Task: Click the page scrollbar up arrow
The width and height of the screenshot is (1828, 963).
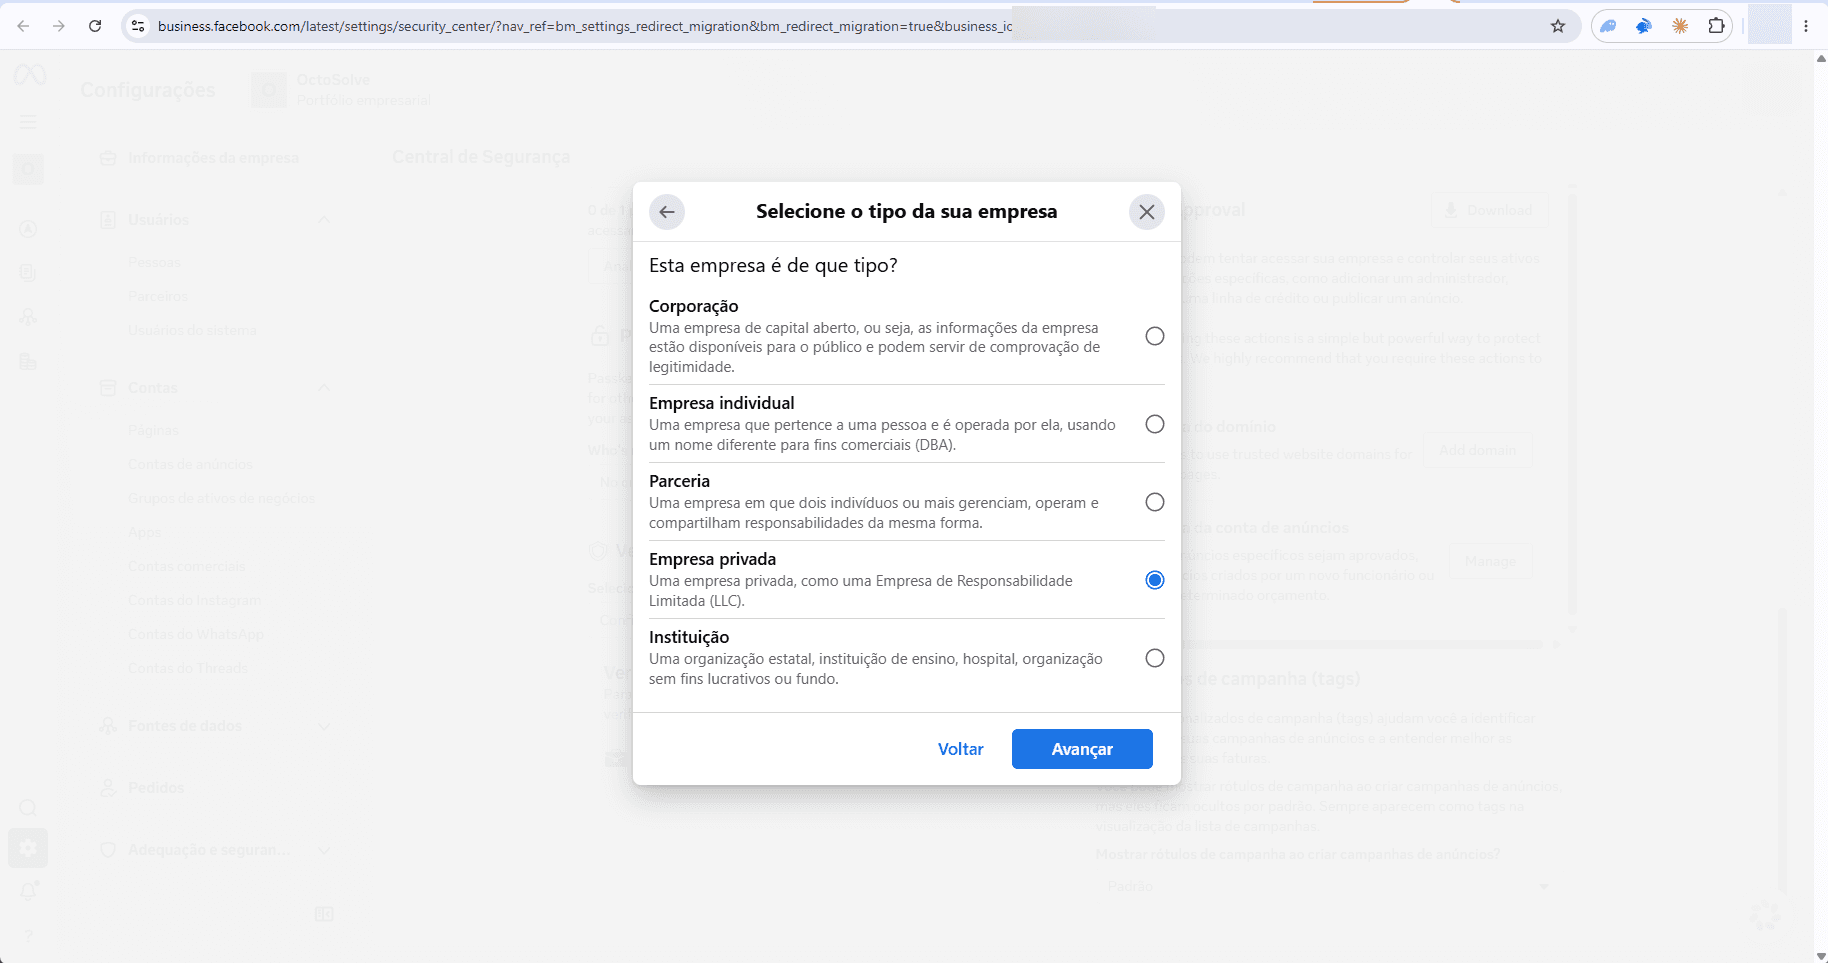Action: [1820, 58]
